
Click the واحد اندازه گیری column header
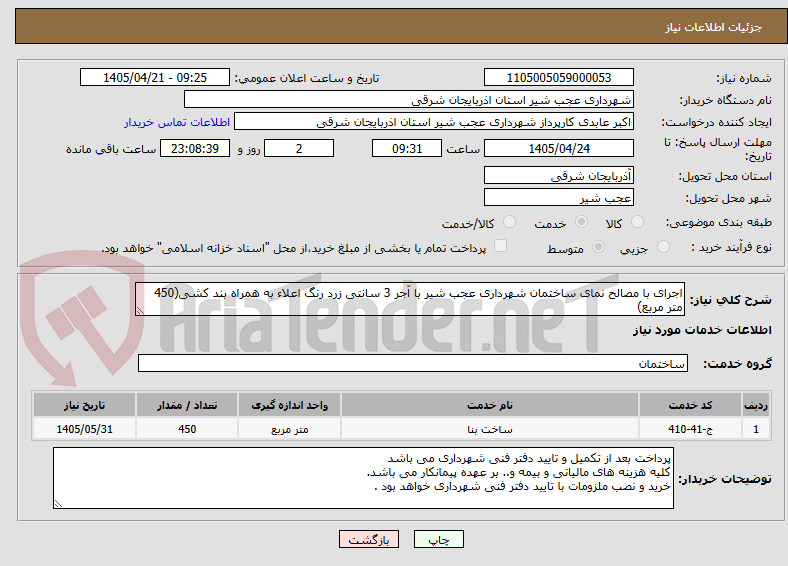point(289,405)
